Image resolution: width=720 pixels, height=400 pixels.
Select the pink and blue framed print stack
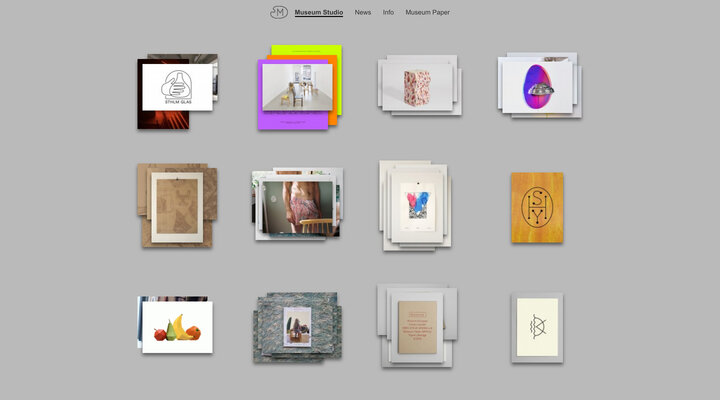click(416, 206)
